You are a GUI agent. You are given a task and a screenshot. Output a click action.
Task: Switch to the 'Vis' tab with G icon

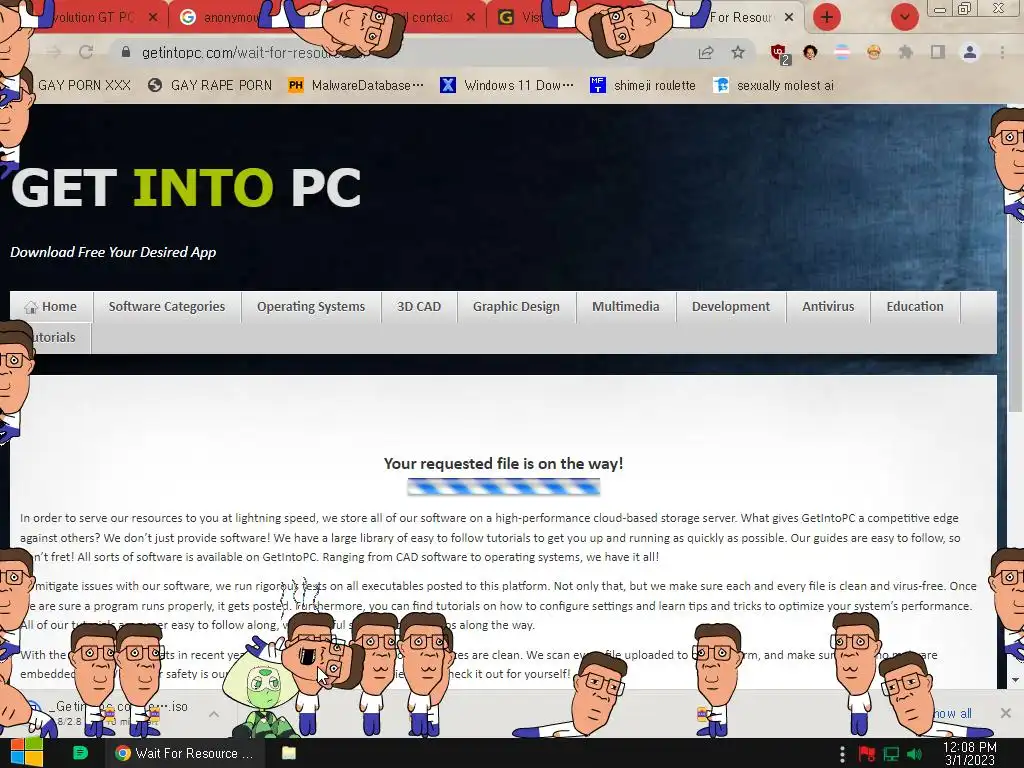522,17
